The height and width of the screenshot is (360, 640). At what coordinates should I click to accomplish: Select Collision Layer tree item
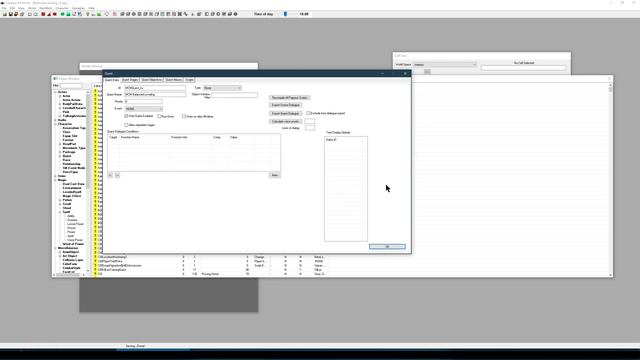click(73, 260)
